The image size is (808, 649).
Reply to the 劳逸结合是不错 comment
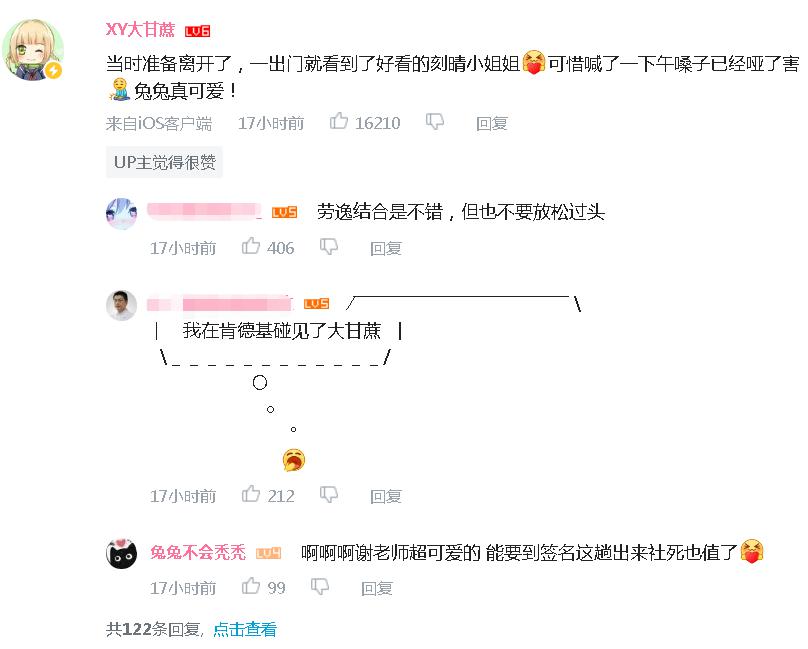pos(385,248)
